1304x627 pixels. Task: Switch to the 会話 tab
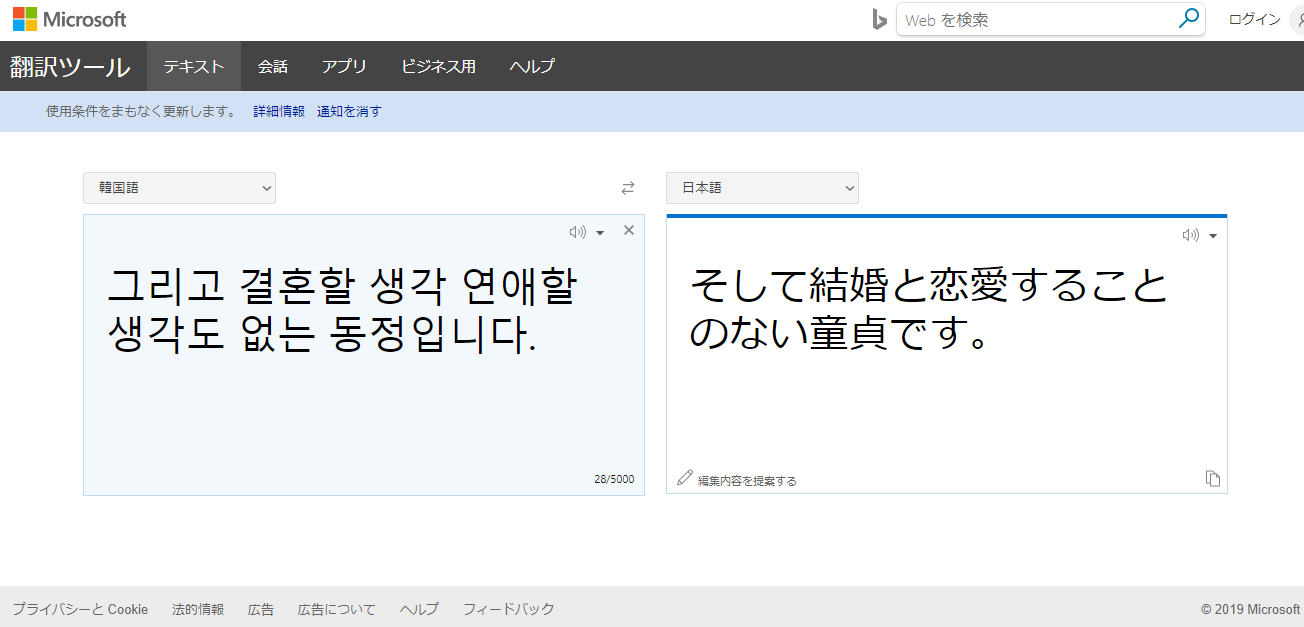tap(273, 66)
